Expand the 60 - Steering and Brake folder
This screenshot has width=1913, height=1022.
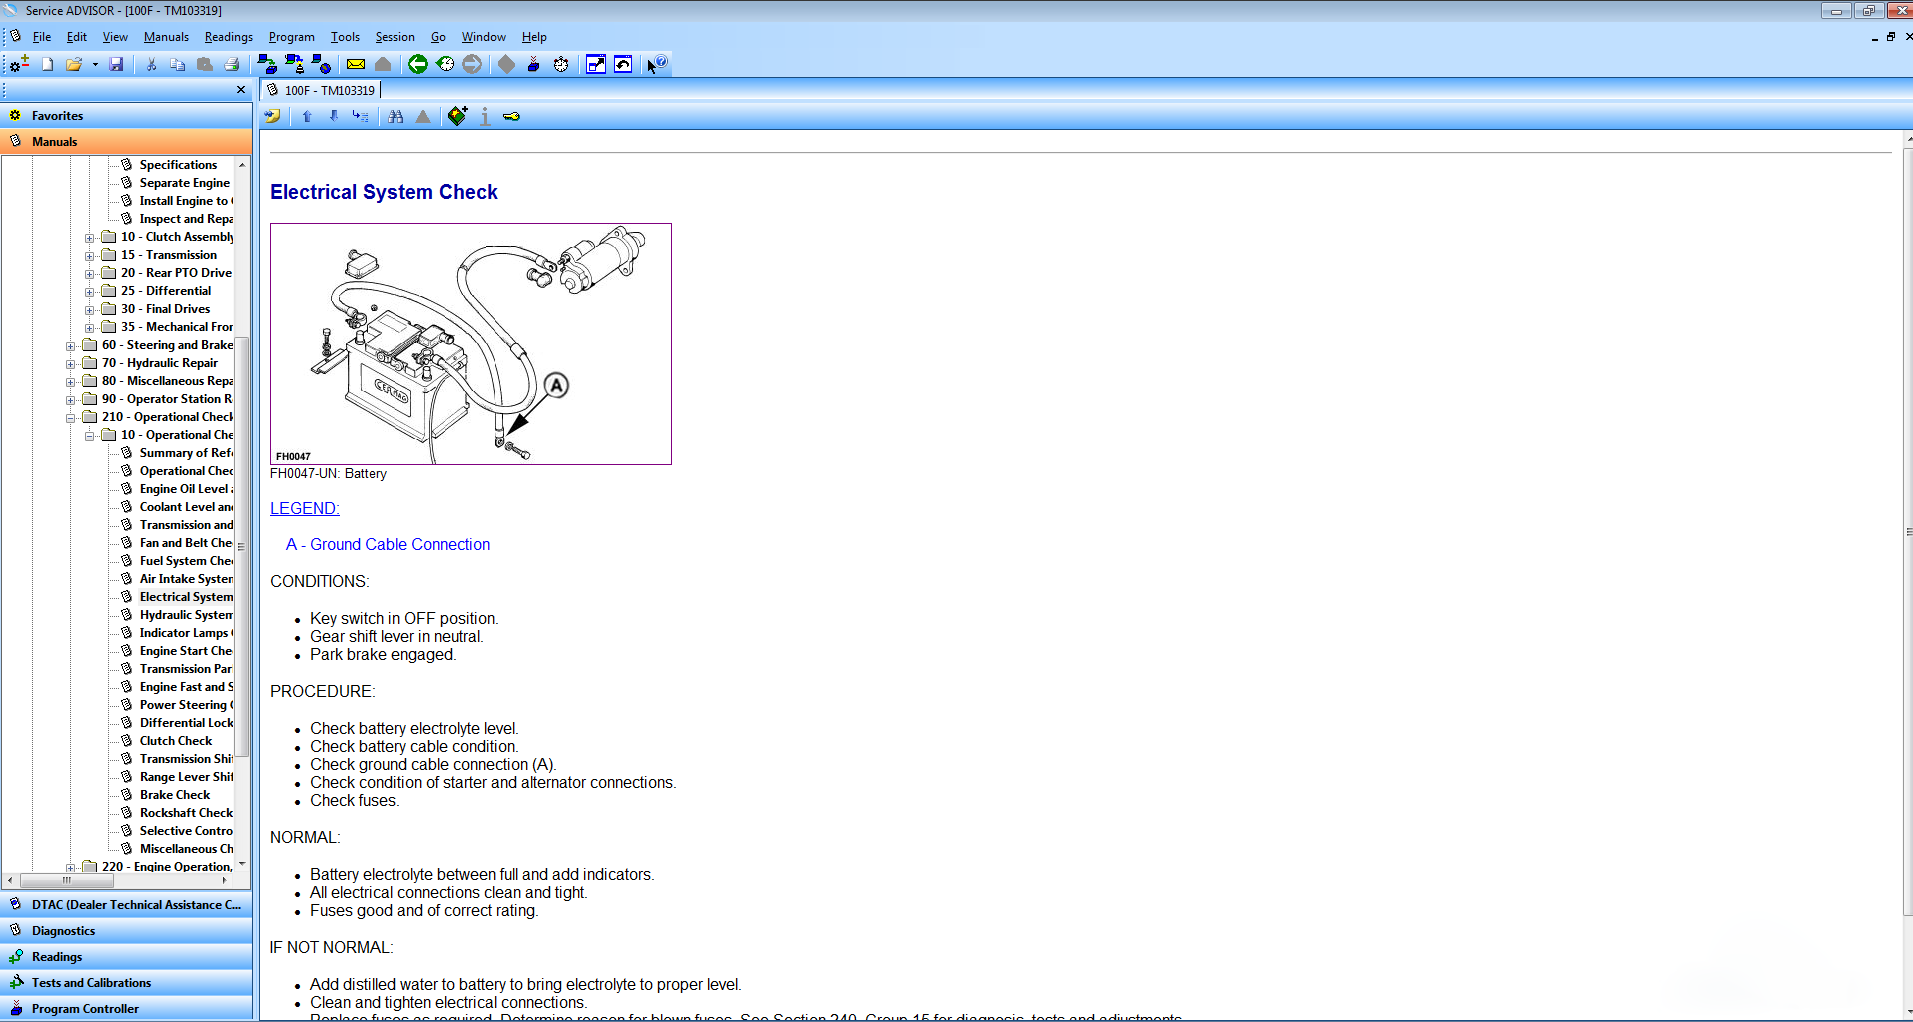coord(71,346)
